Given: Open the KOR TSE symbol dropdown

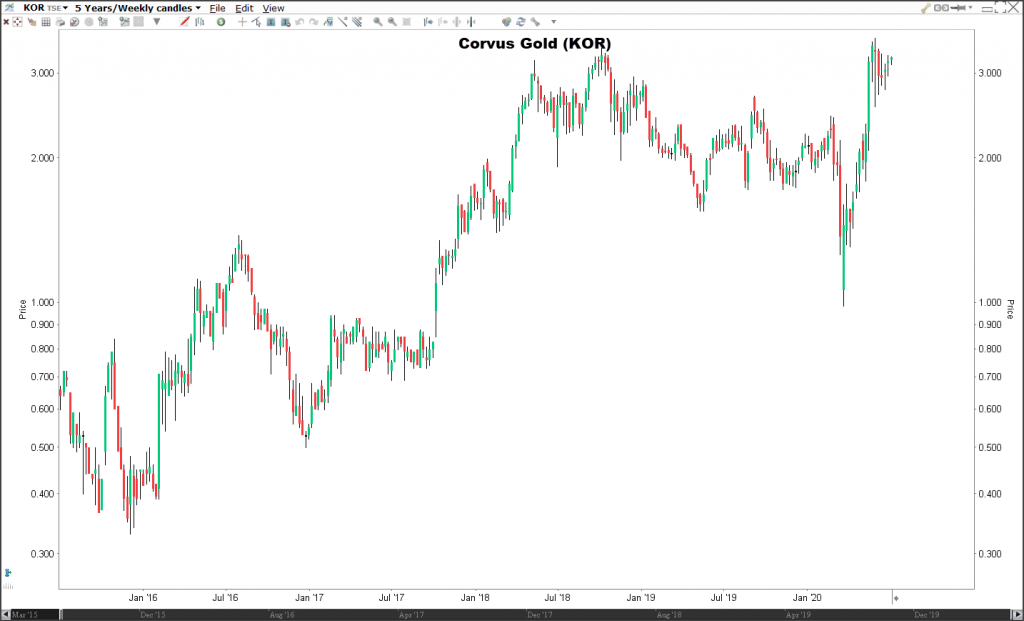Looking at the screenshot, I should point(46,8).
